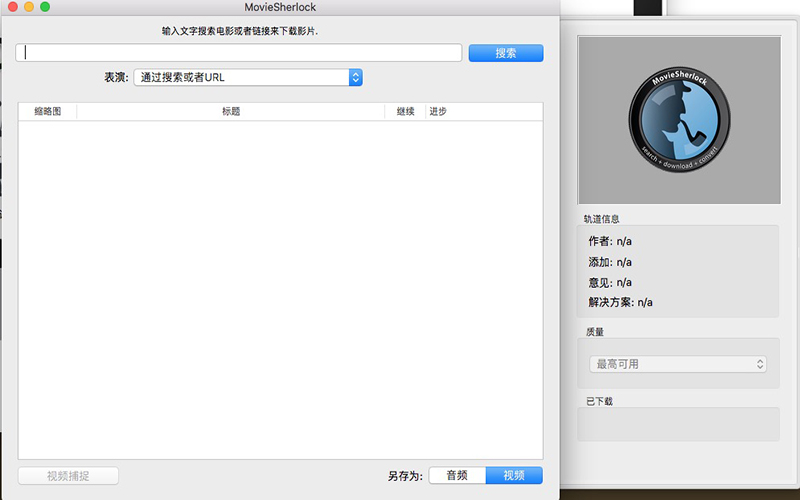This screenshot has height=500, width=800.
Task: Select 音频 save-as option
Action: [x=457, y=476]
